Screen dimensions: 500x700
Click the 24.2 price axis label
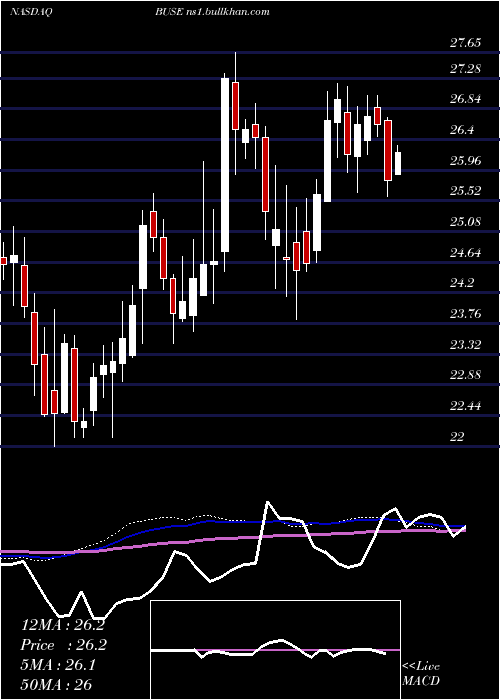(462, 283)
